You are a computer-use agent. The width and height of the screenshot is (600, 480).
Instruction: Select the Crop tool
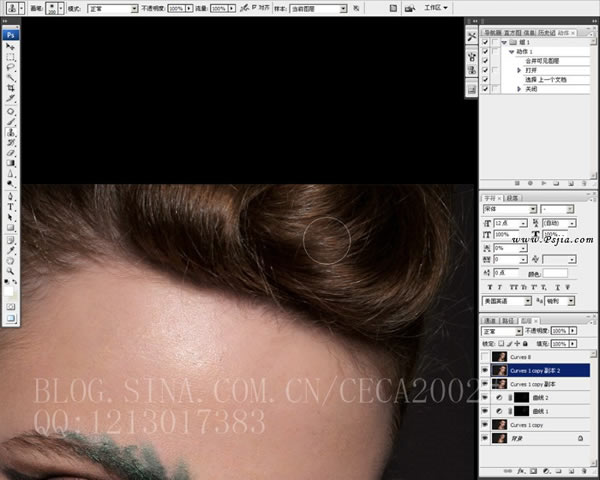[x=10, y=88]
